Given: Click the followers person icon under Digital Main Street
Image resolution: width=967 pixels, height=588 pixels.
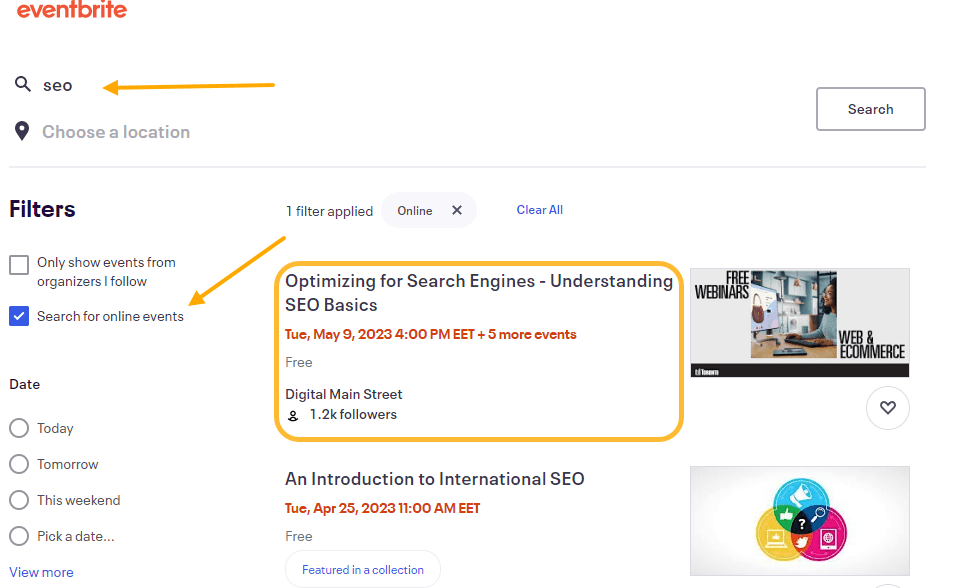Looking at the screenshot, I should tap(294, 414).
